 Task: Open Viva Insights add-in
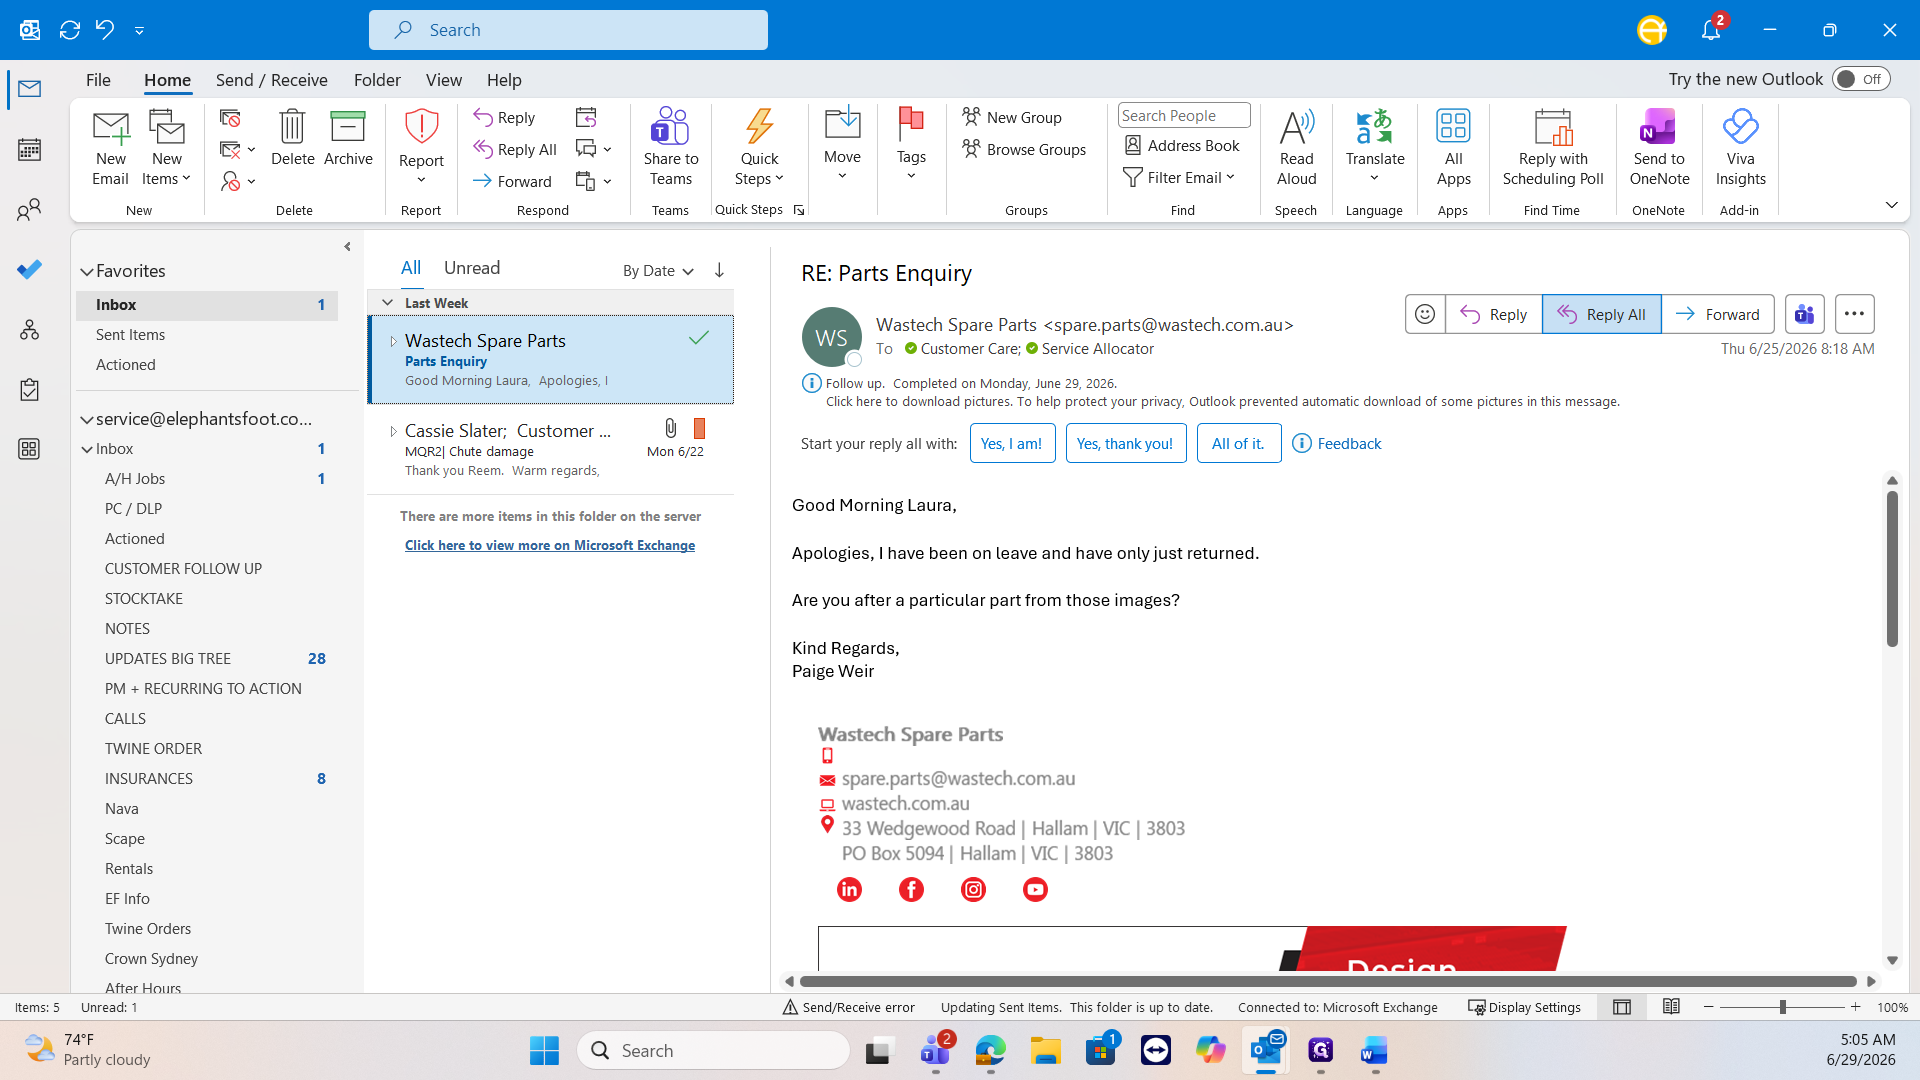[1740, 148]
